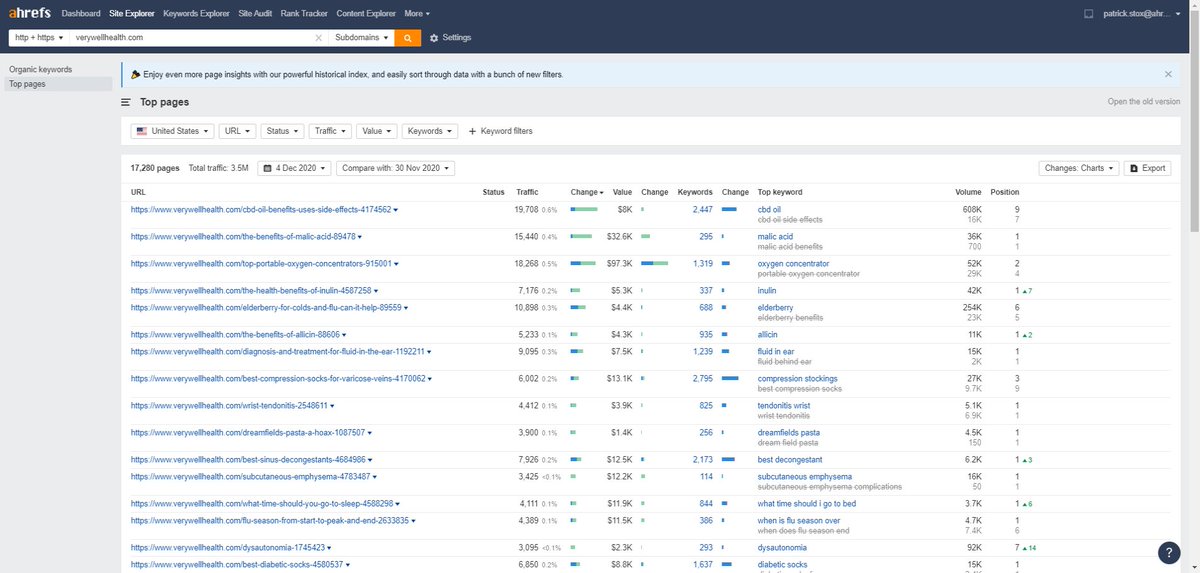
Task: Sort by the Volume column header
Action: click(967, 191)
